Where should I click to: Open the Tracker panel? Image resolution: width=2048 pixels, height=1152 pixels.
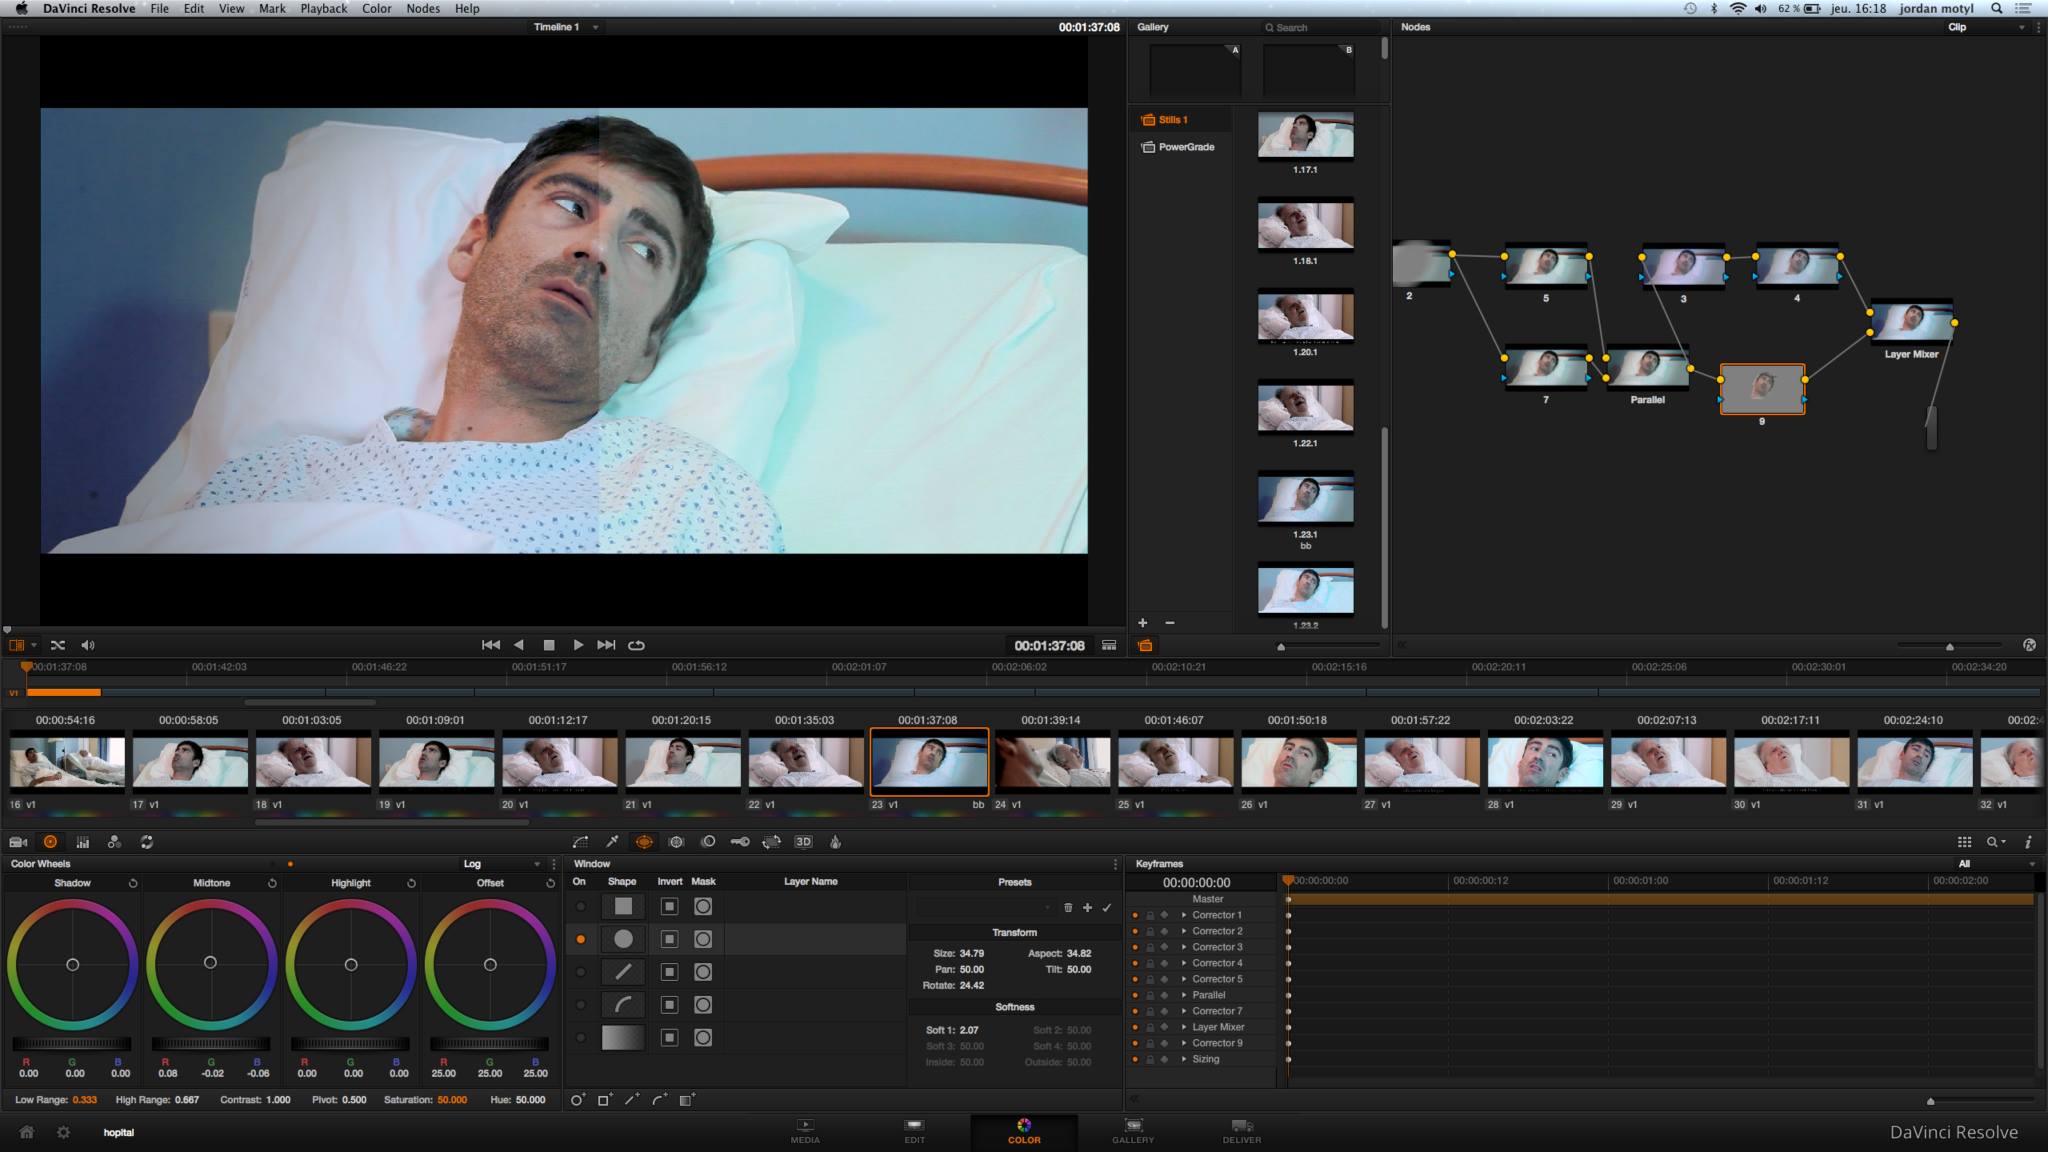(677, 841)
